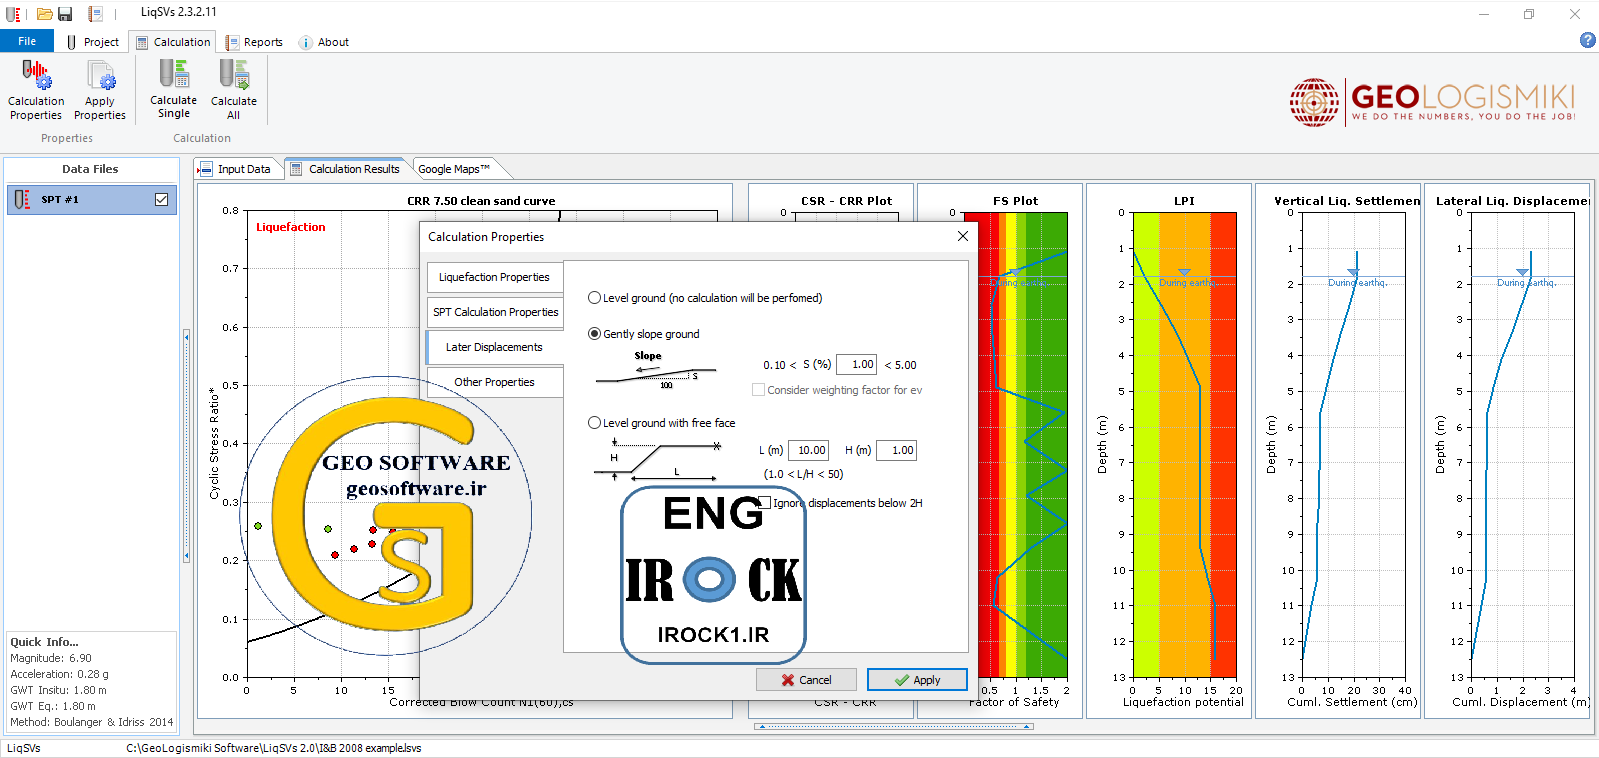This screenshot has width=1599, height=758.
Task: Uncheck the SPT #1 data file checkbox
Action: point(162,200)
